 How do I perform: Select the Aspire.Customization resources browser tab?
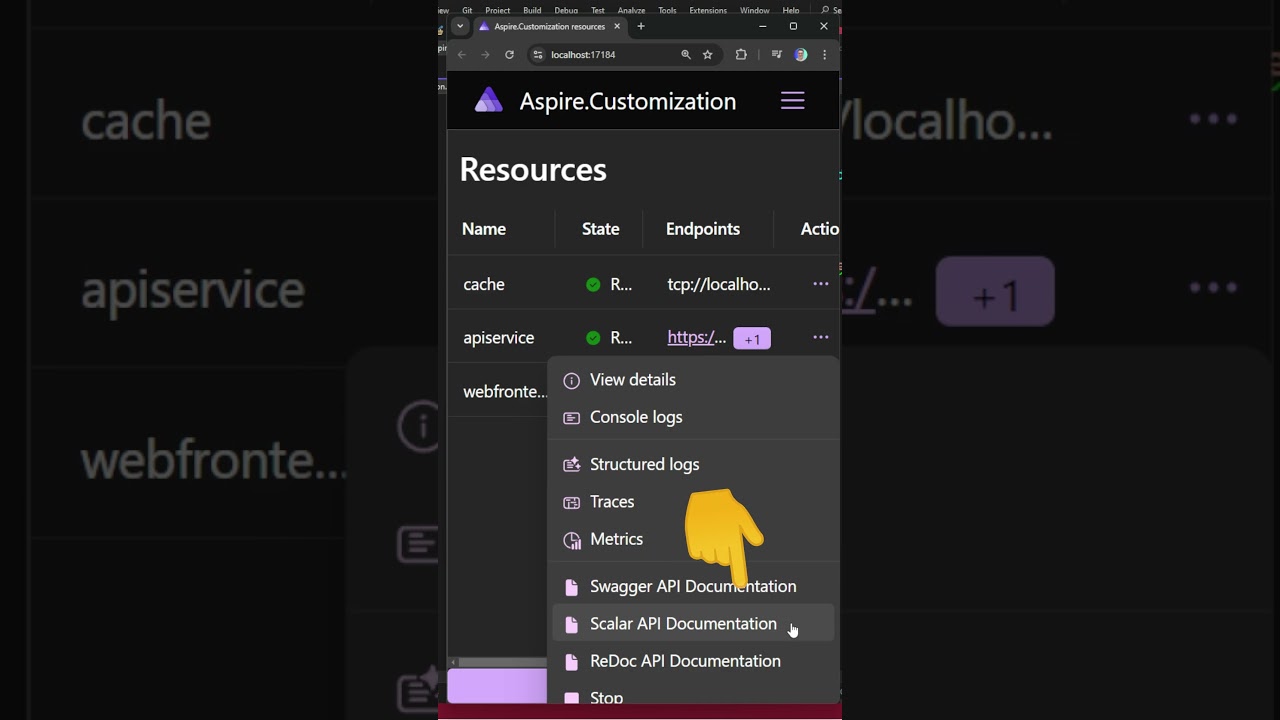pyautogui.click(x=549, y=26)
